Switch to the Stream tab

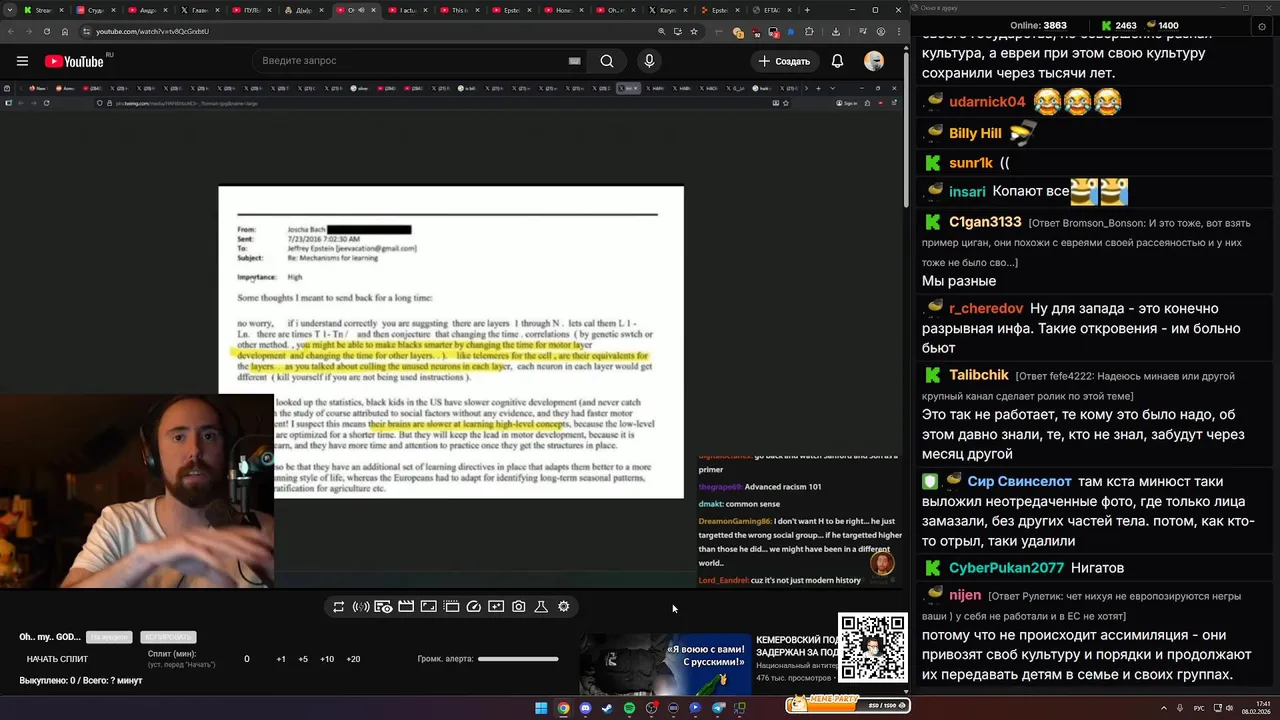click(42, 10)
